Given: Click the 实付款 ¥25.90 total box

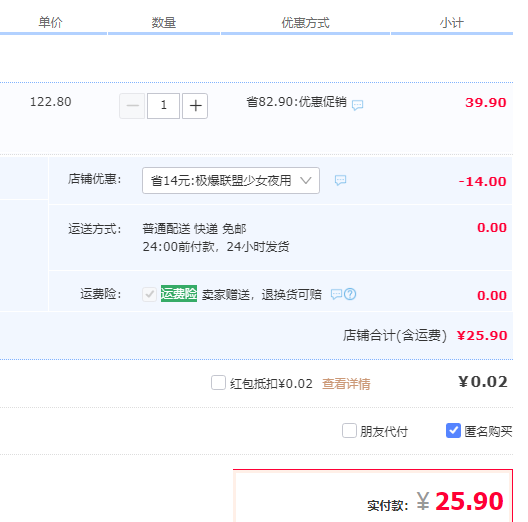Looking at the screenshot, I should point(373,496).
